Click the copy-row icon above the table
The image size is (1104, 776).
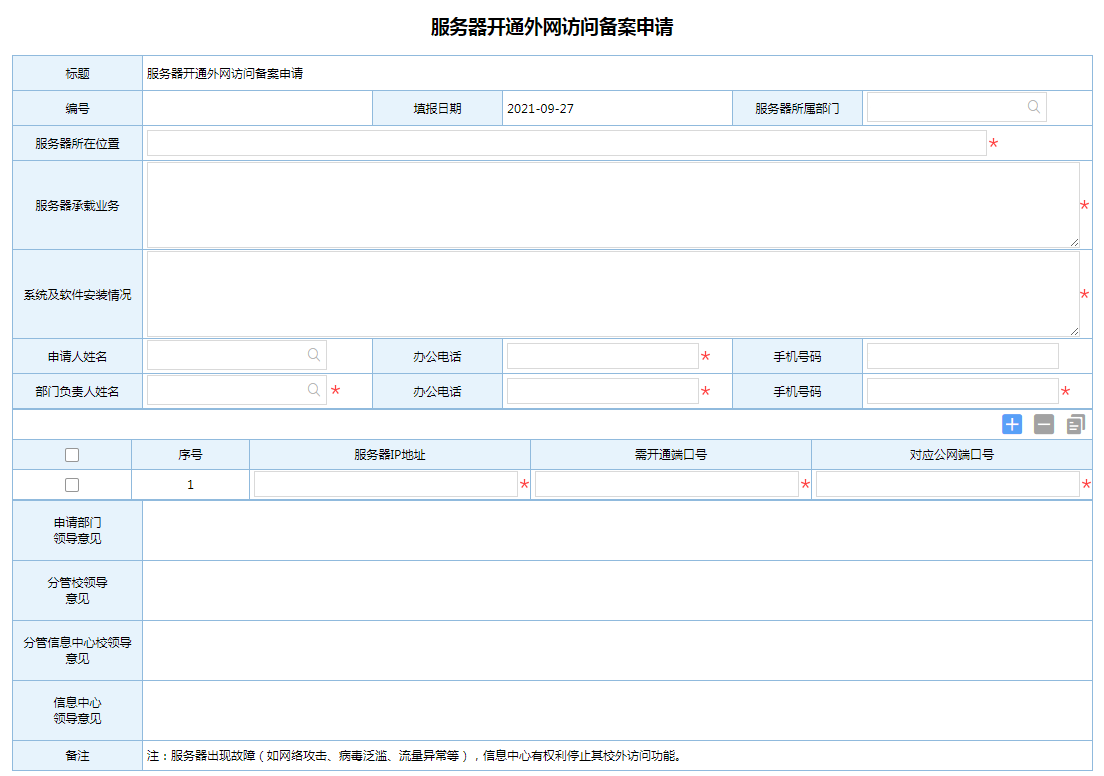tap(1075, 424)
